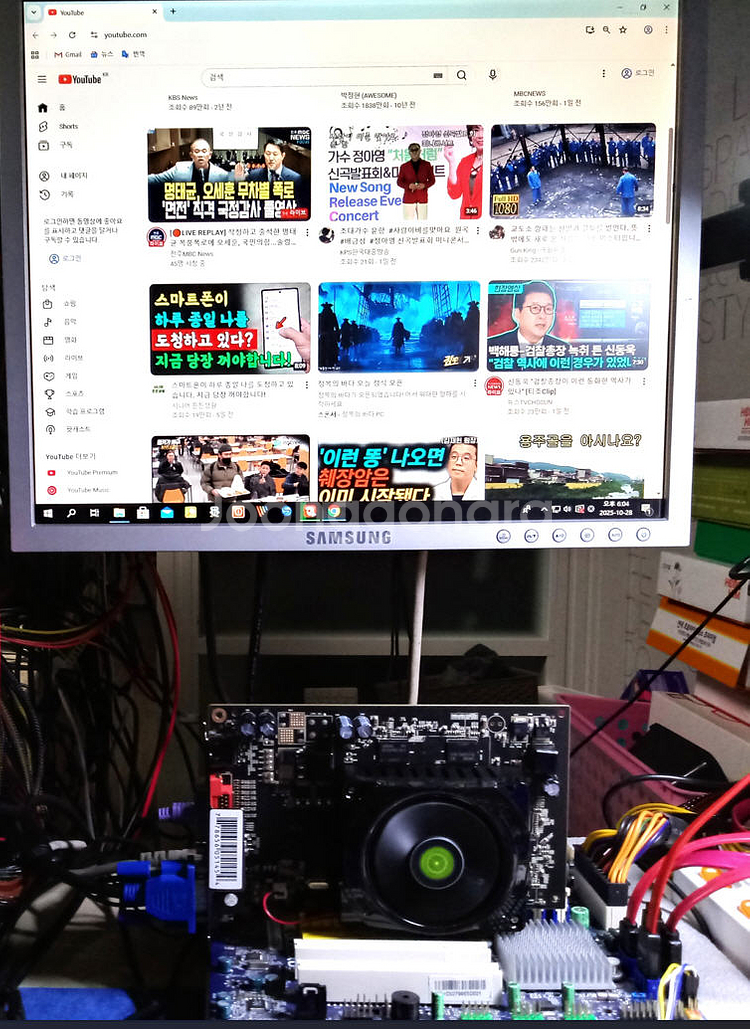Open the apps grid icon in bookmarks bar
750x1029 pixels.
(35, 54)
